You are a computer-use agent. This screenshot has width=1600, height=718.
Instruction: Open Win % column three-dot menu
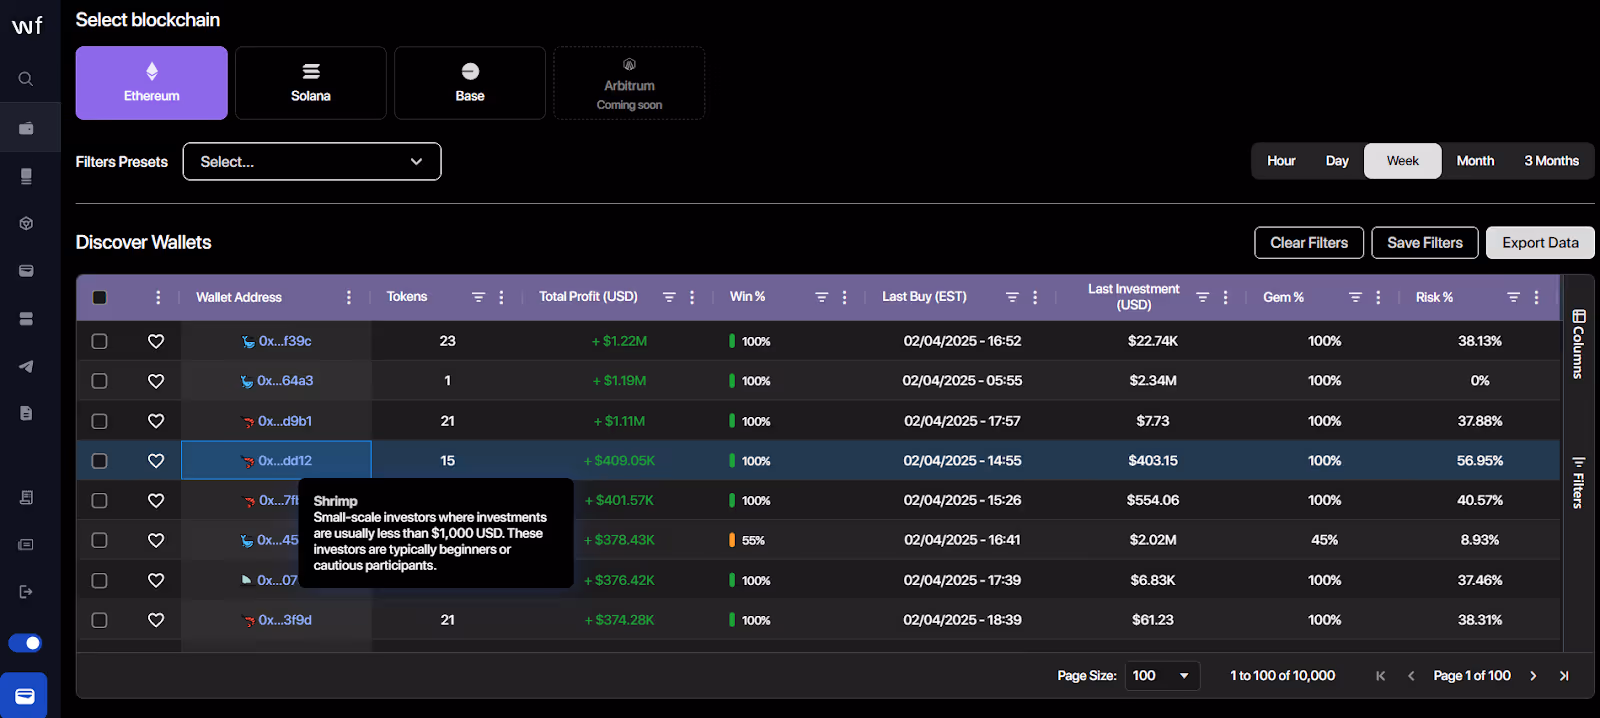pos(845,297)
